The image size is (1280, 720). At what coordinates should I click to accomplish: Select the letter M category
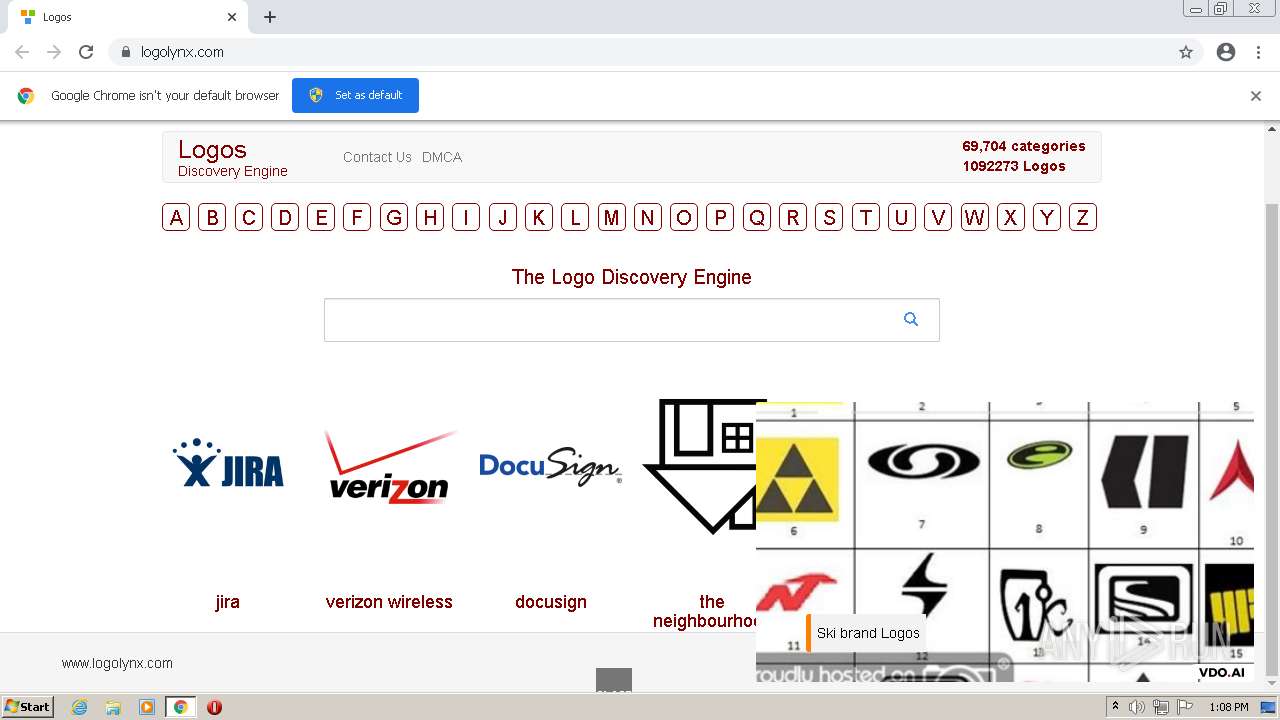612,217
